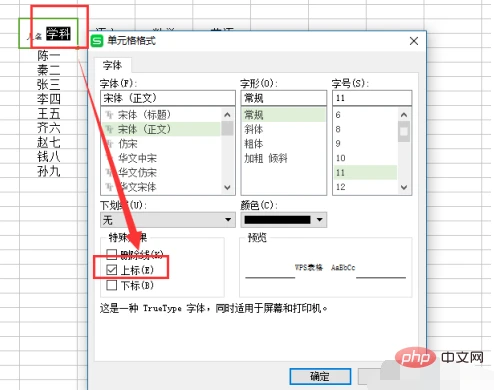Viewport: 494px width, 390px height.
Task: Select font size 9
Action: point(365,144)
